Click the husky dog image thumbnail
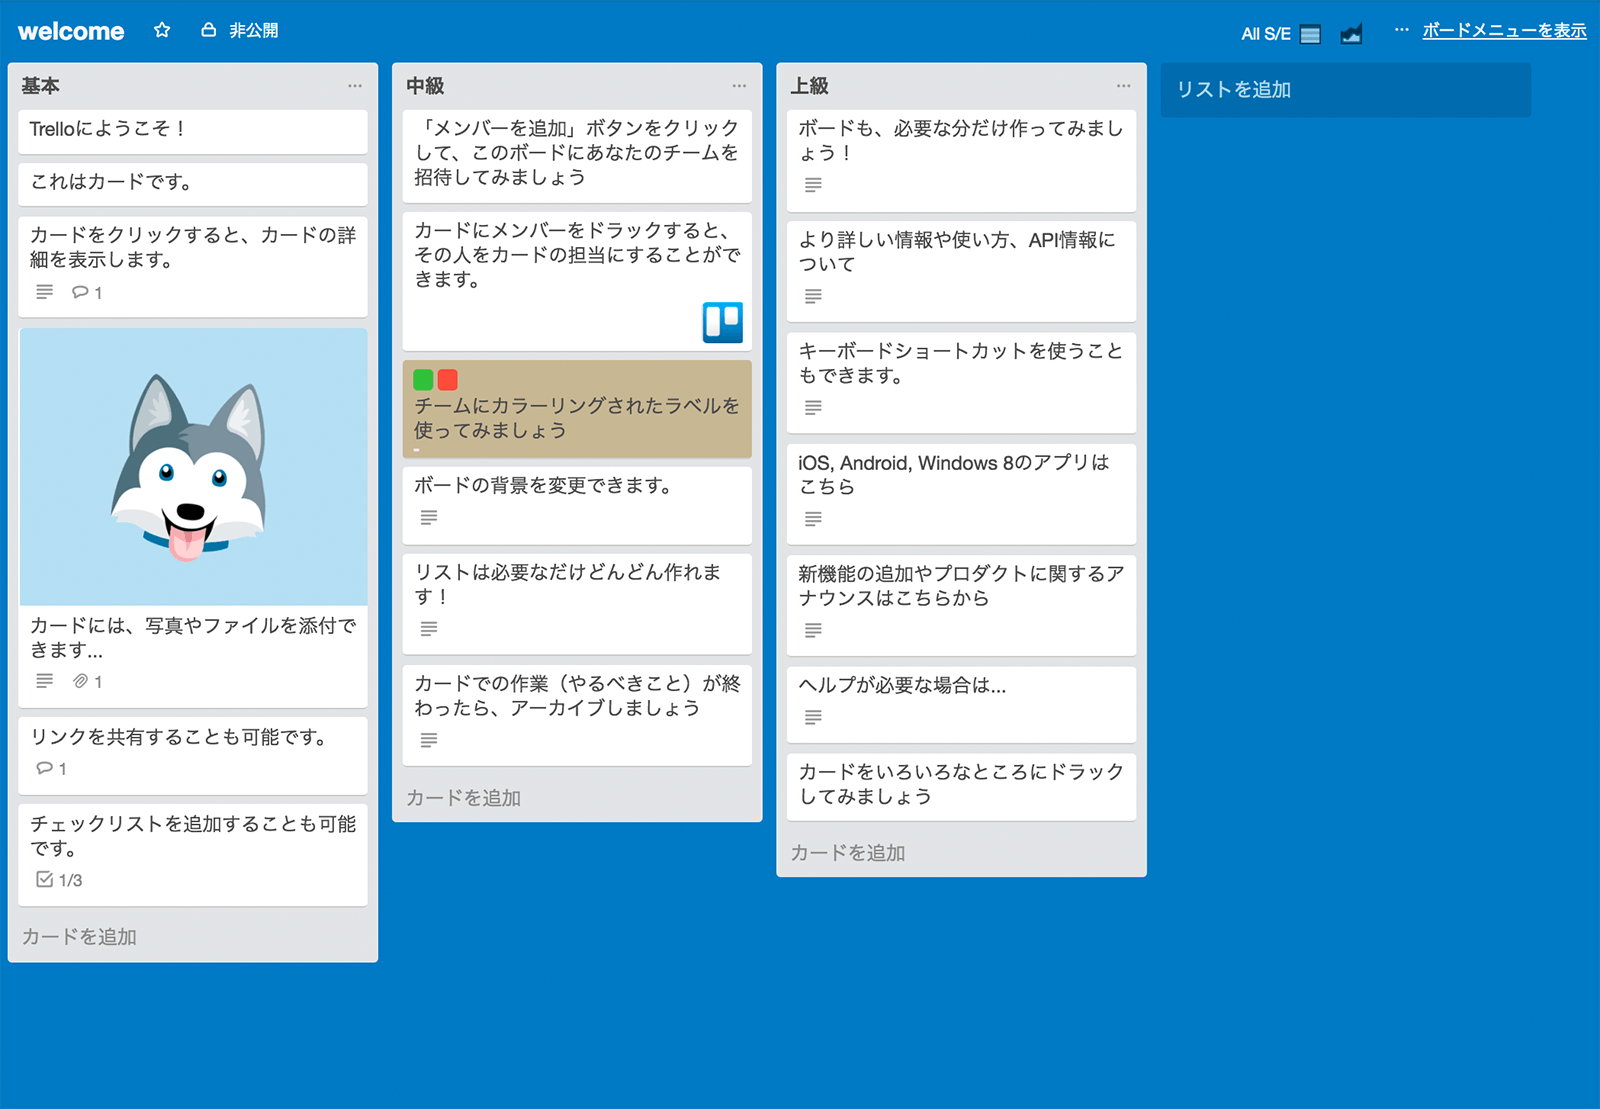This screenshot has width=1600, height=1109. tap(193, 467)
